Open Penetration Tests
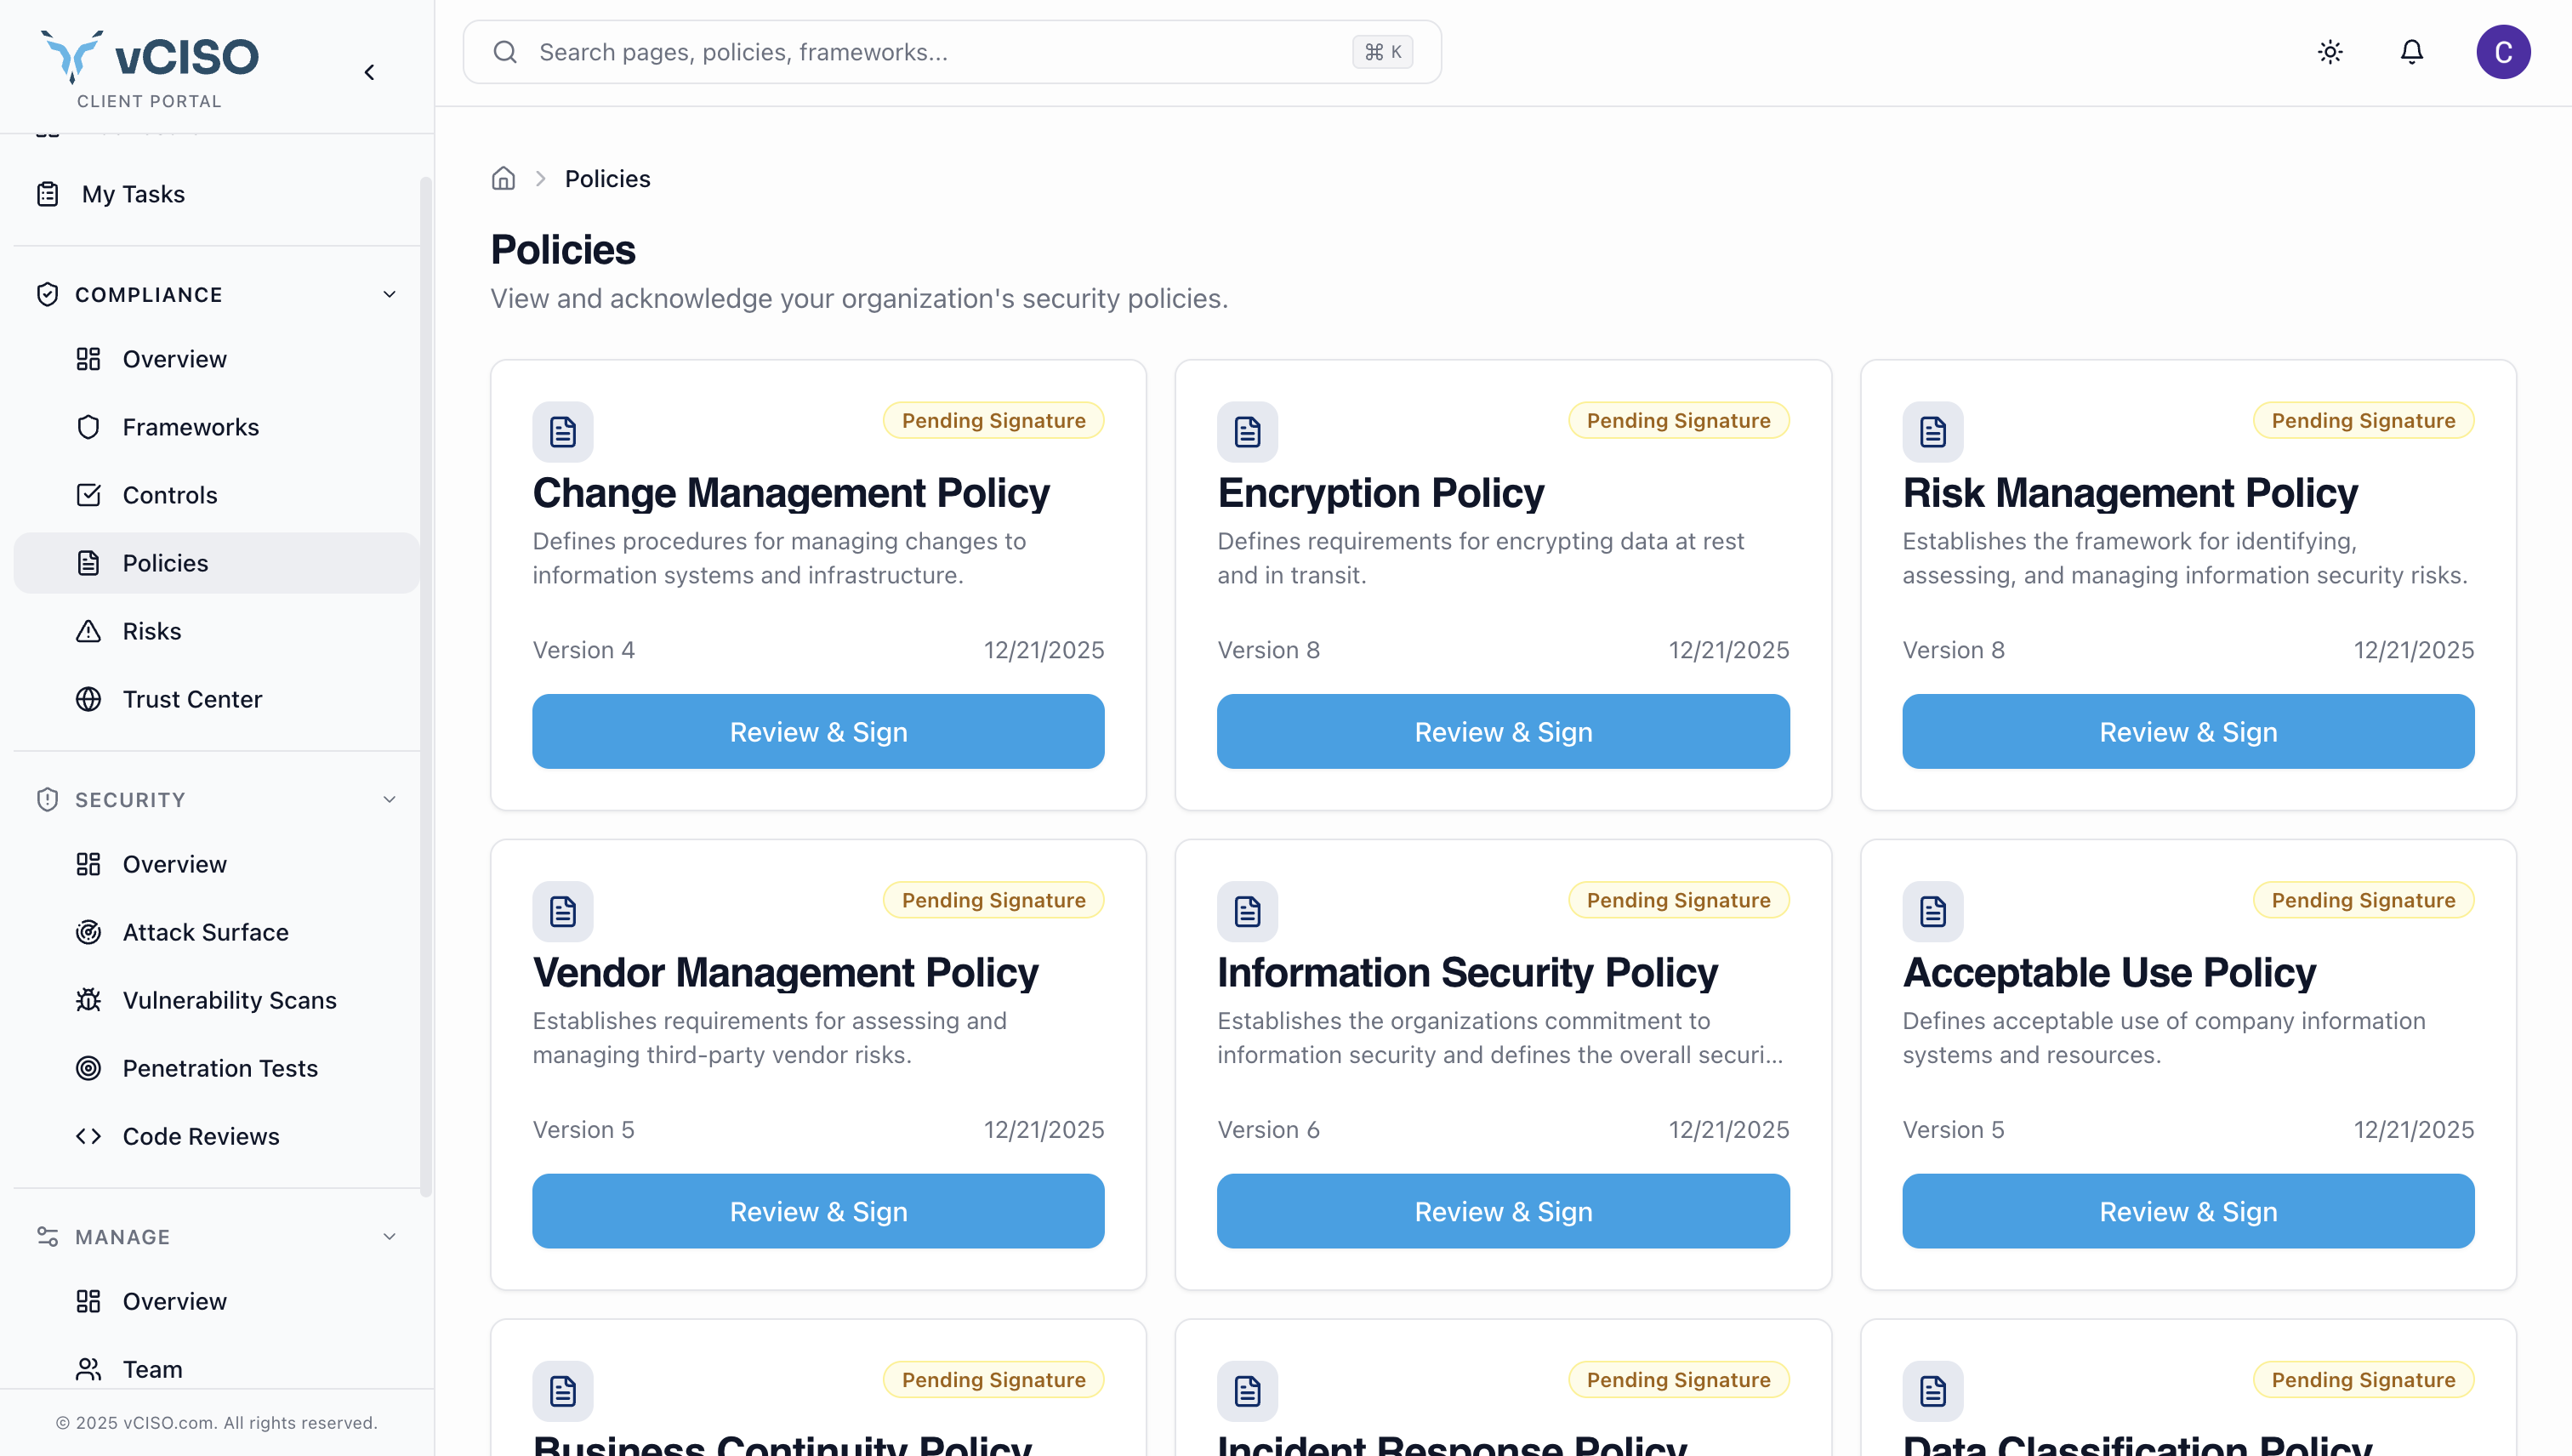 (216, 1068)
